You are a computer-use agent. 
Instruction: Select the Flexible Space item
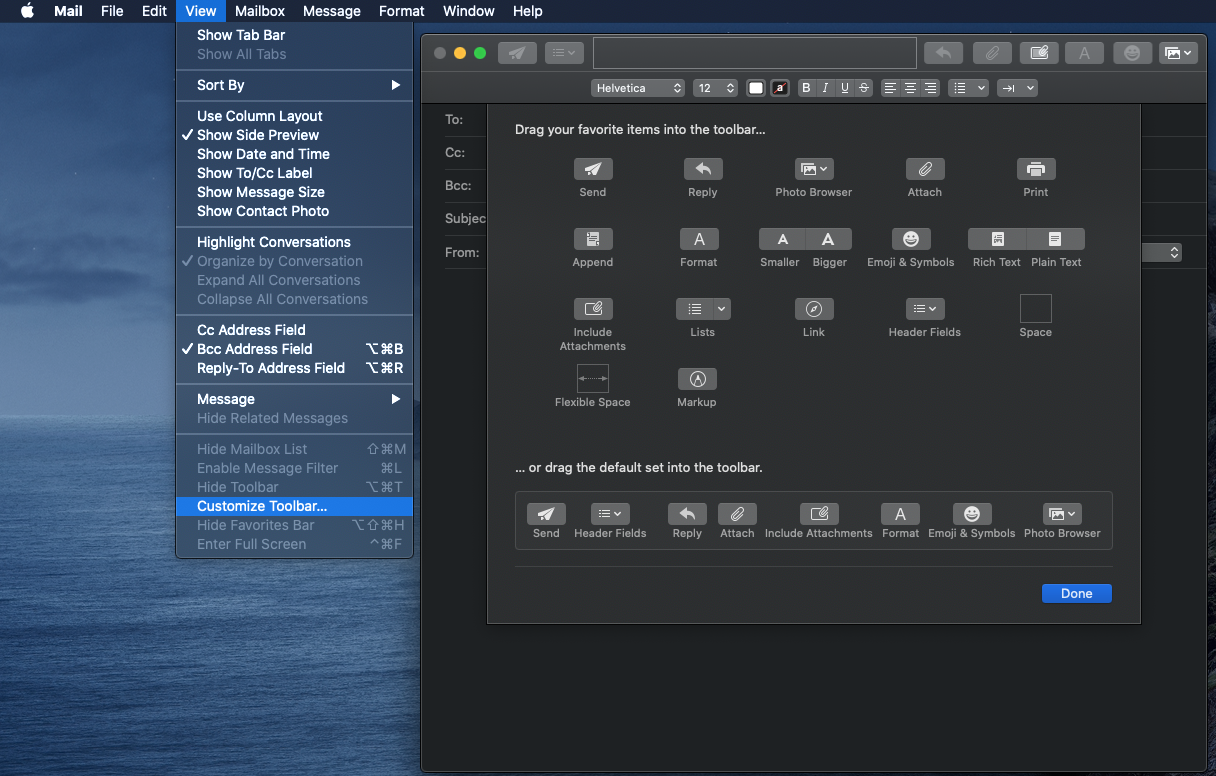pos(593,379)
